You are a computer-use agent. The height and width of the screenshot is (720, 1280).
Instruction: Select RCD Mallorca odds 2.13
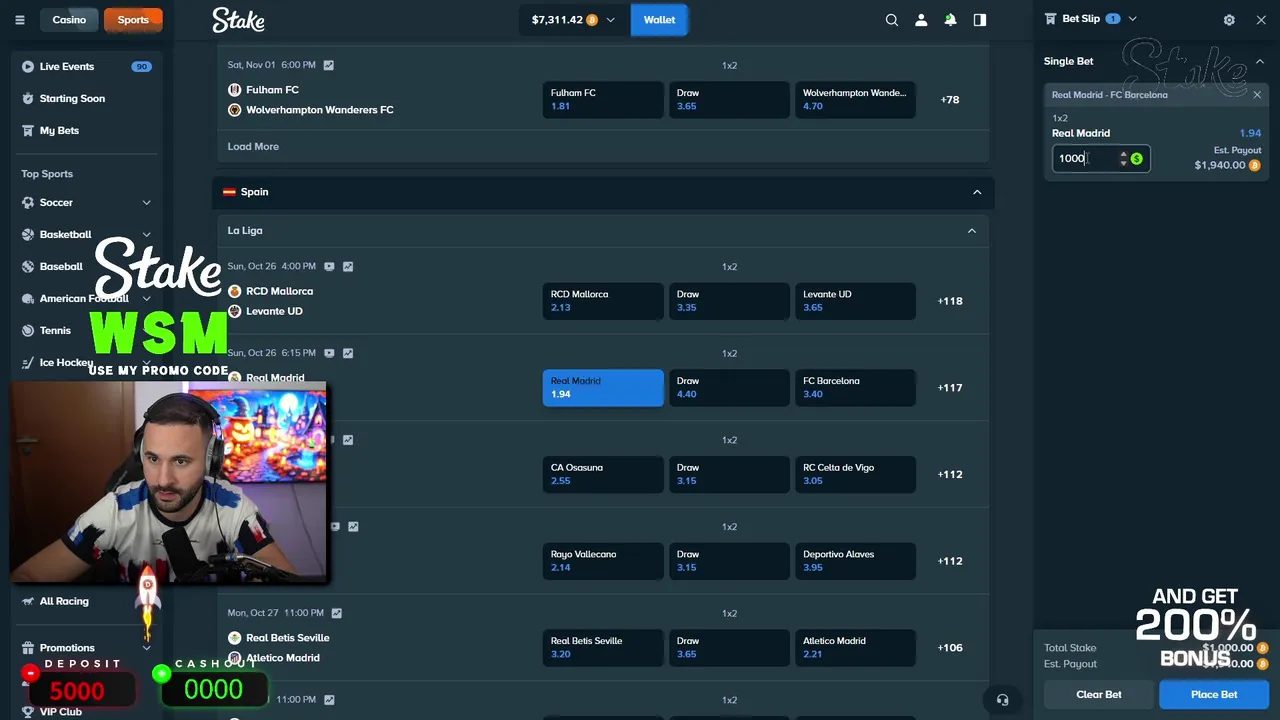(x=603, y=301)
